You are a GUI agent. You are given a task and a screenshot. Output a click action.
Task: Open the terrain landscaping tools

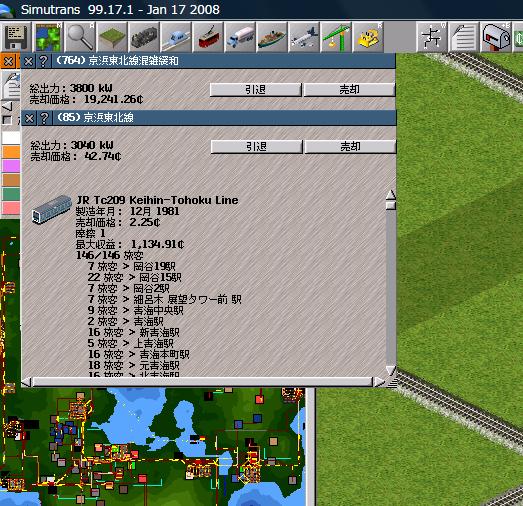point(112,37)
